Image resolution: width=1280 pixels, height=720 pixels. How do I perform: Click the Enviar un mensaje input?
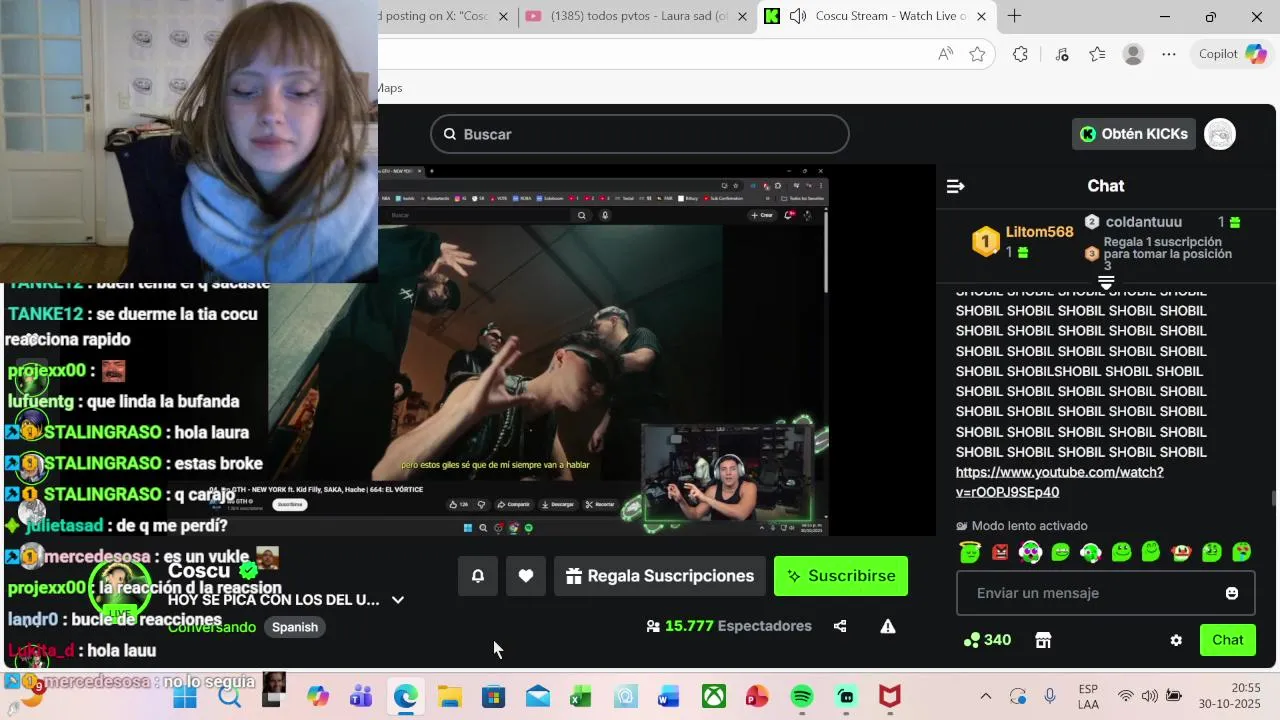(x=1104, y=593)
